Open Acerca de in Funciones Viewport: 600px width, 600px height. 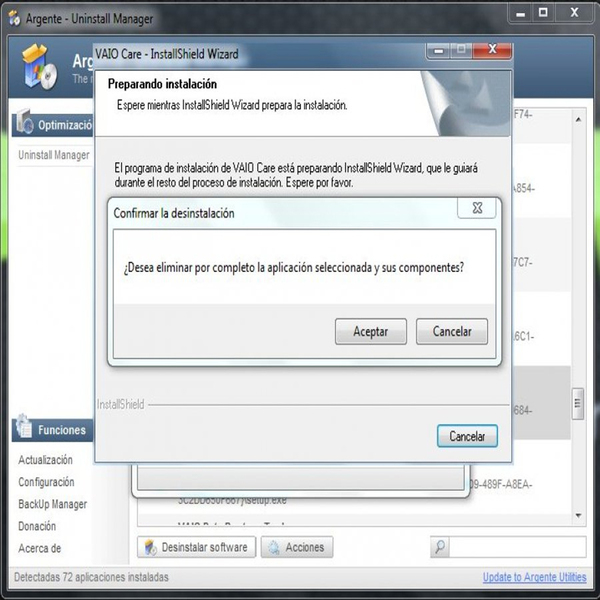(x=40, y=549)
